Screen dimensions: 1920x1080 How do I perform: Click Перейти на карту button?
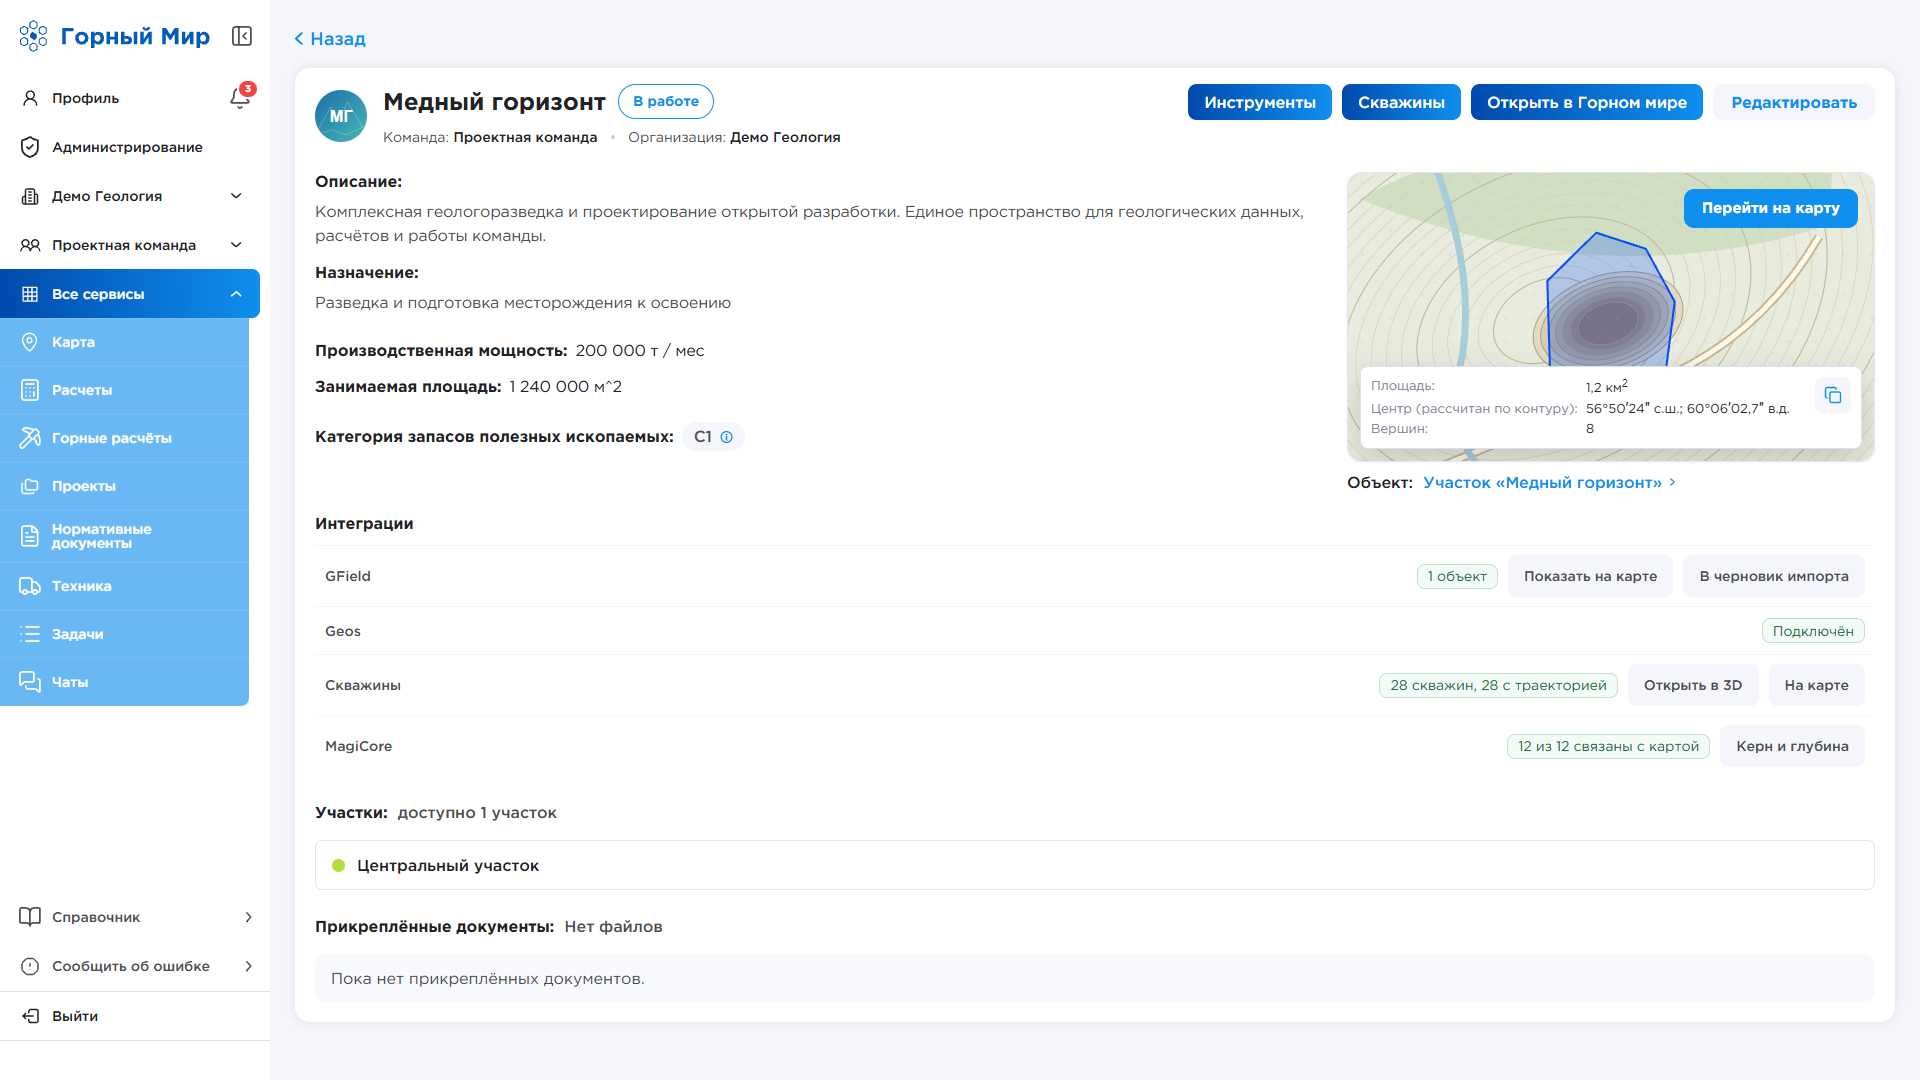pos(1770,208)
